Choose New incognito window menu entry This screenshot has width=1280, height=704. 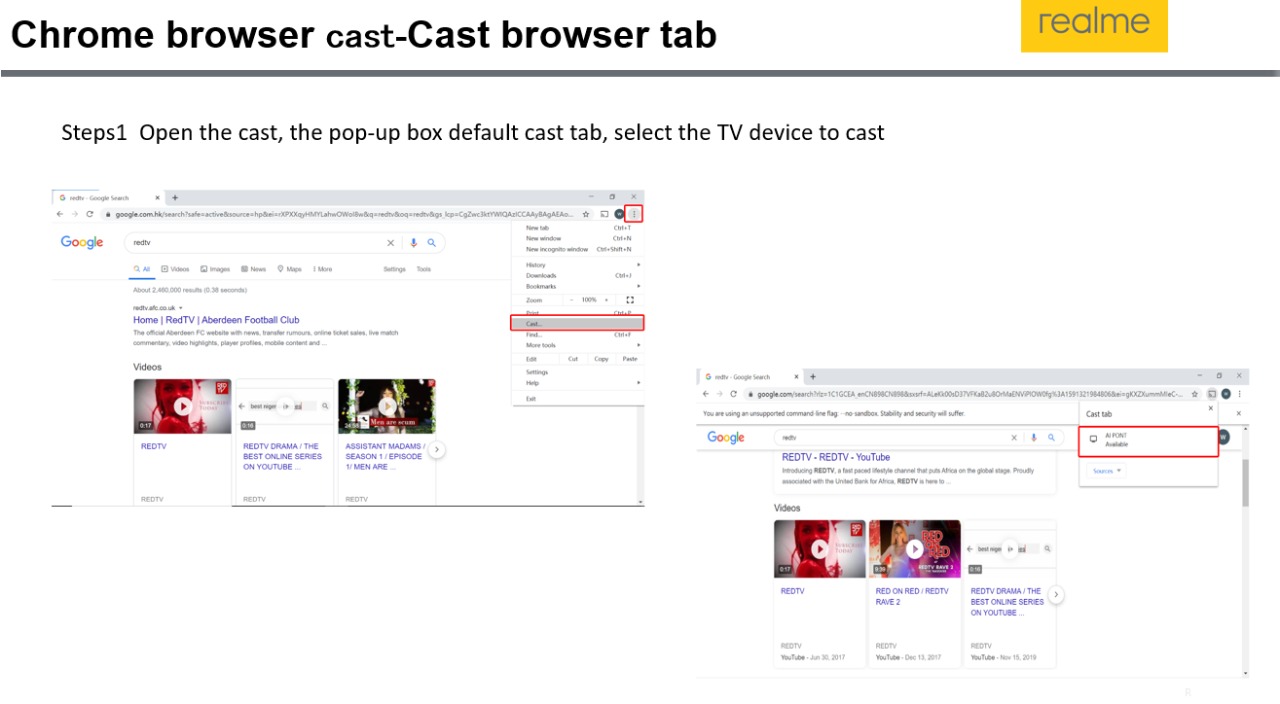[557, 249]
